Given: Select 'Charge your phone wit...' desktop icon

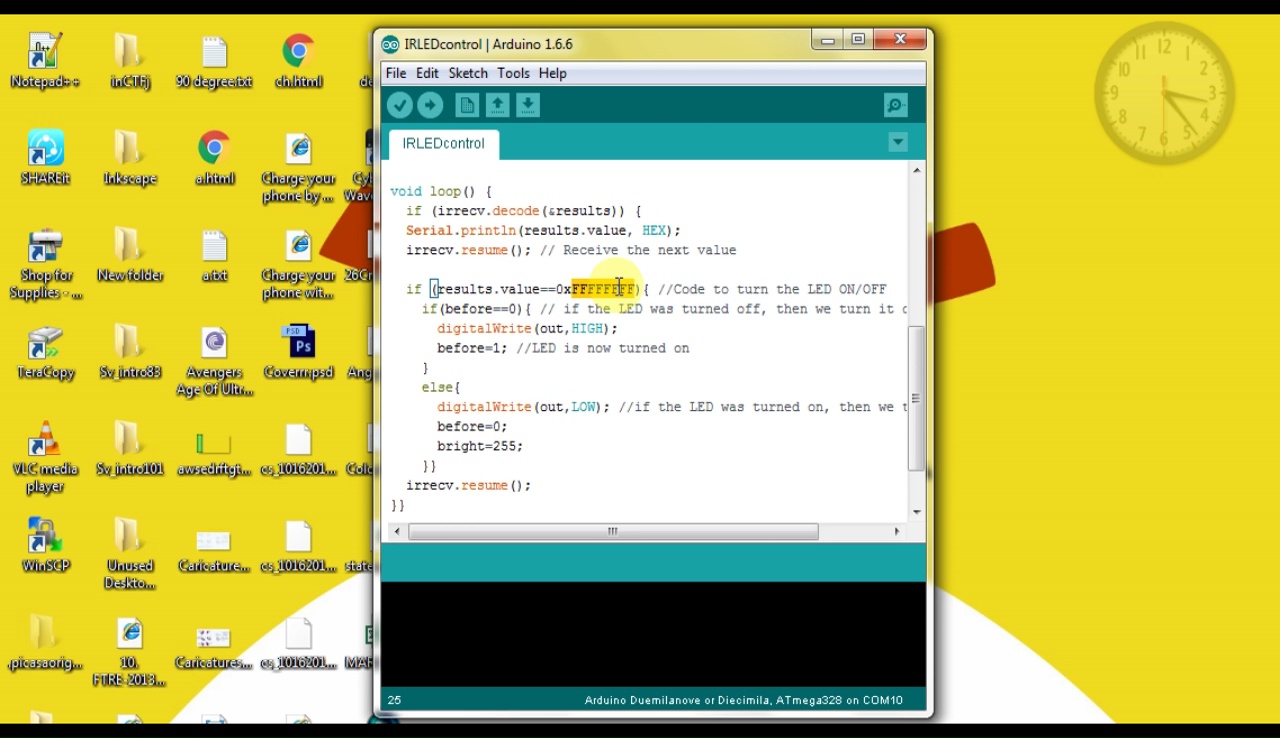Looking at the screenshot, I should tap(298, 264).
